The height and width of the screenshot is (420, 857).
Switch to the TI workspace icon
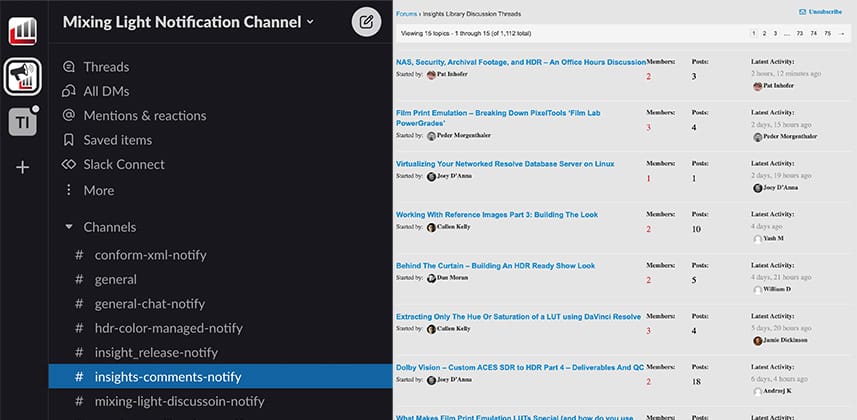pos(22,122)
